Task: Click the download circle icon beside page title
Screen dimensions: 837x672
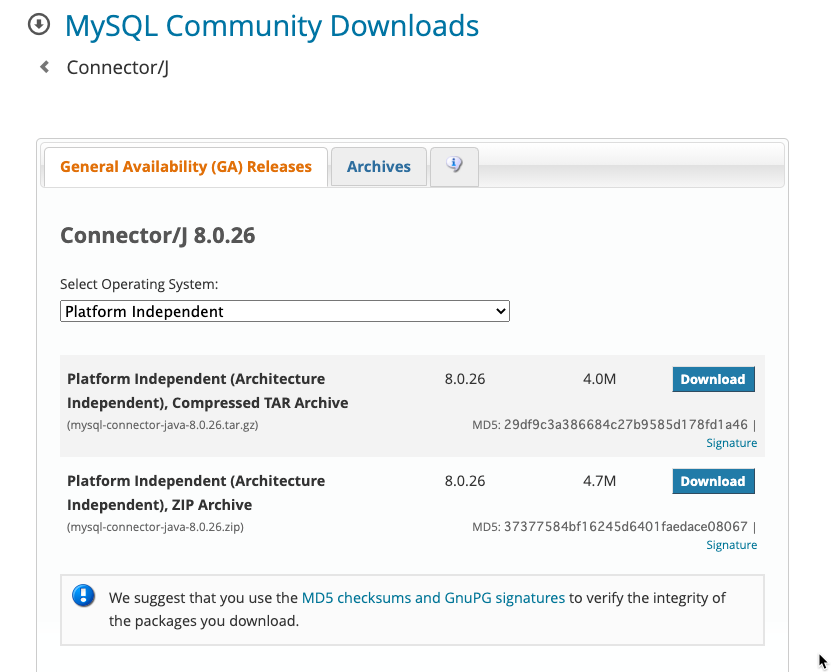Action: tap(39, 25)
